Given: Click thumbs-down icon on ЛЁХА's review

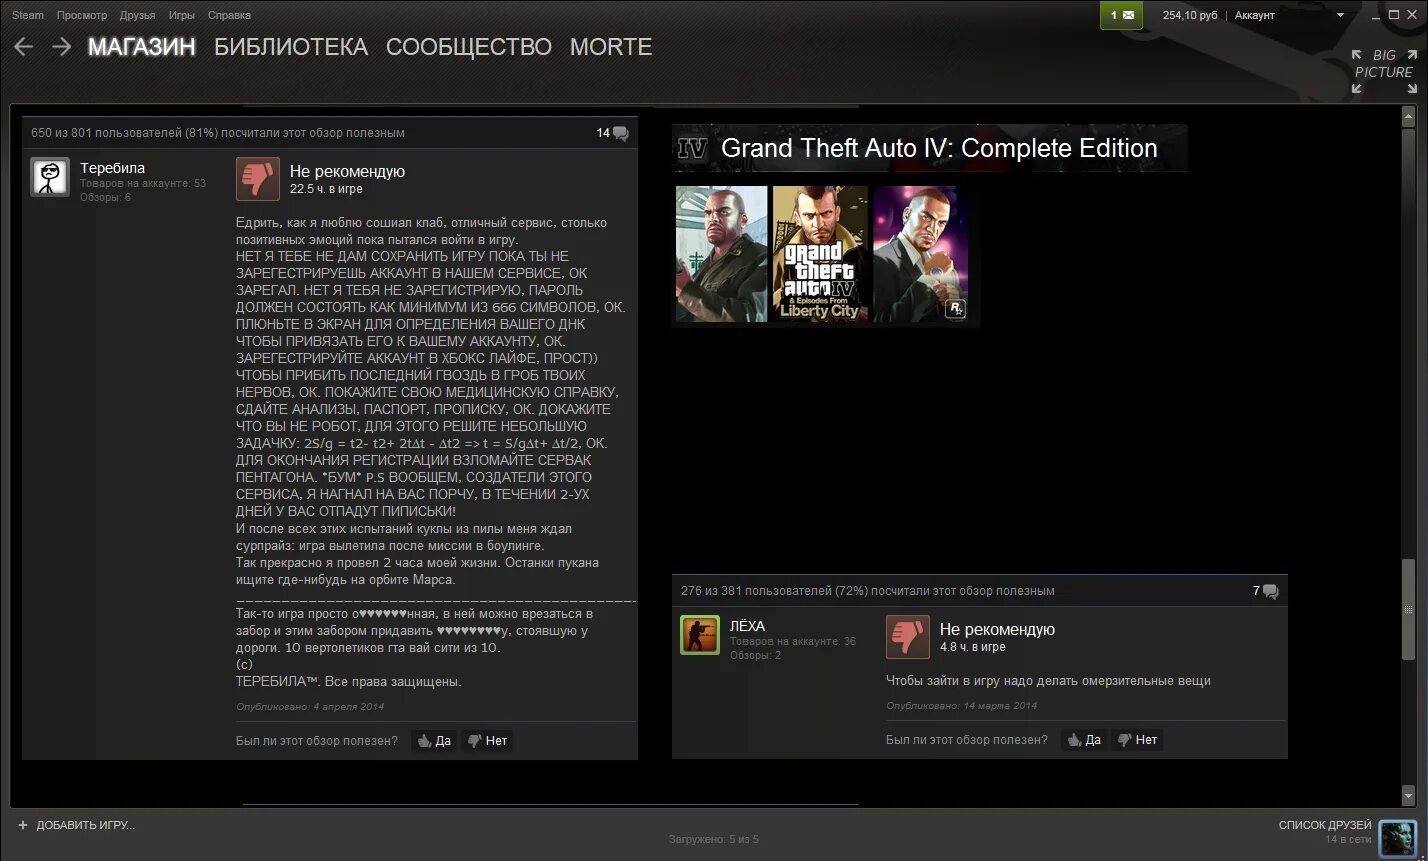Looking at the screenshot, I should pyautogui.click(x=908, y=637).
